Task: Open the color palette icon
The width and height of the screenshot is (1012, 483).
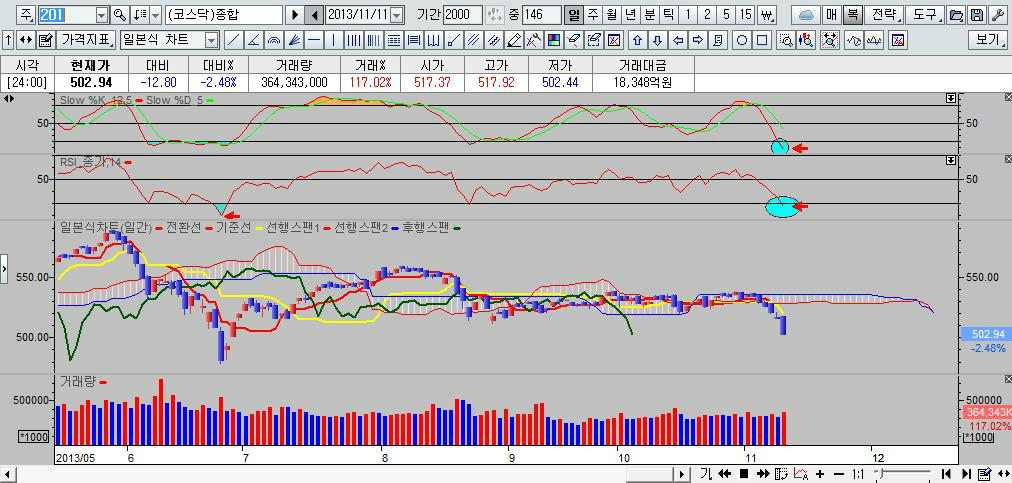Action: point(554,40)
